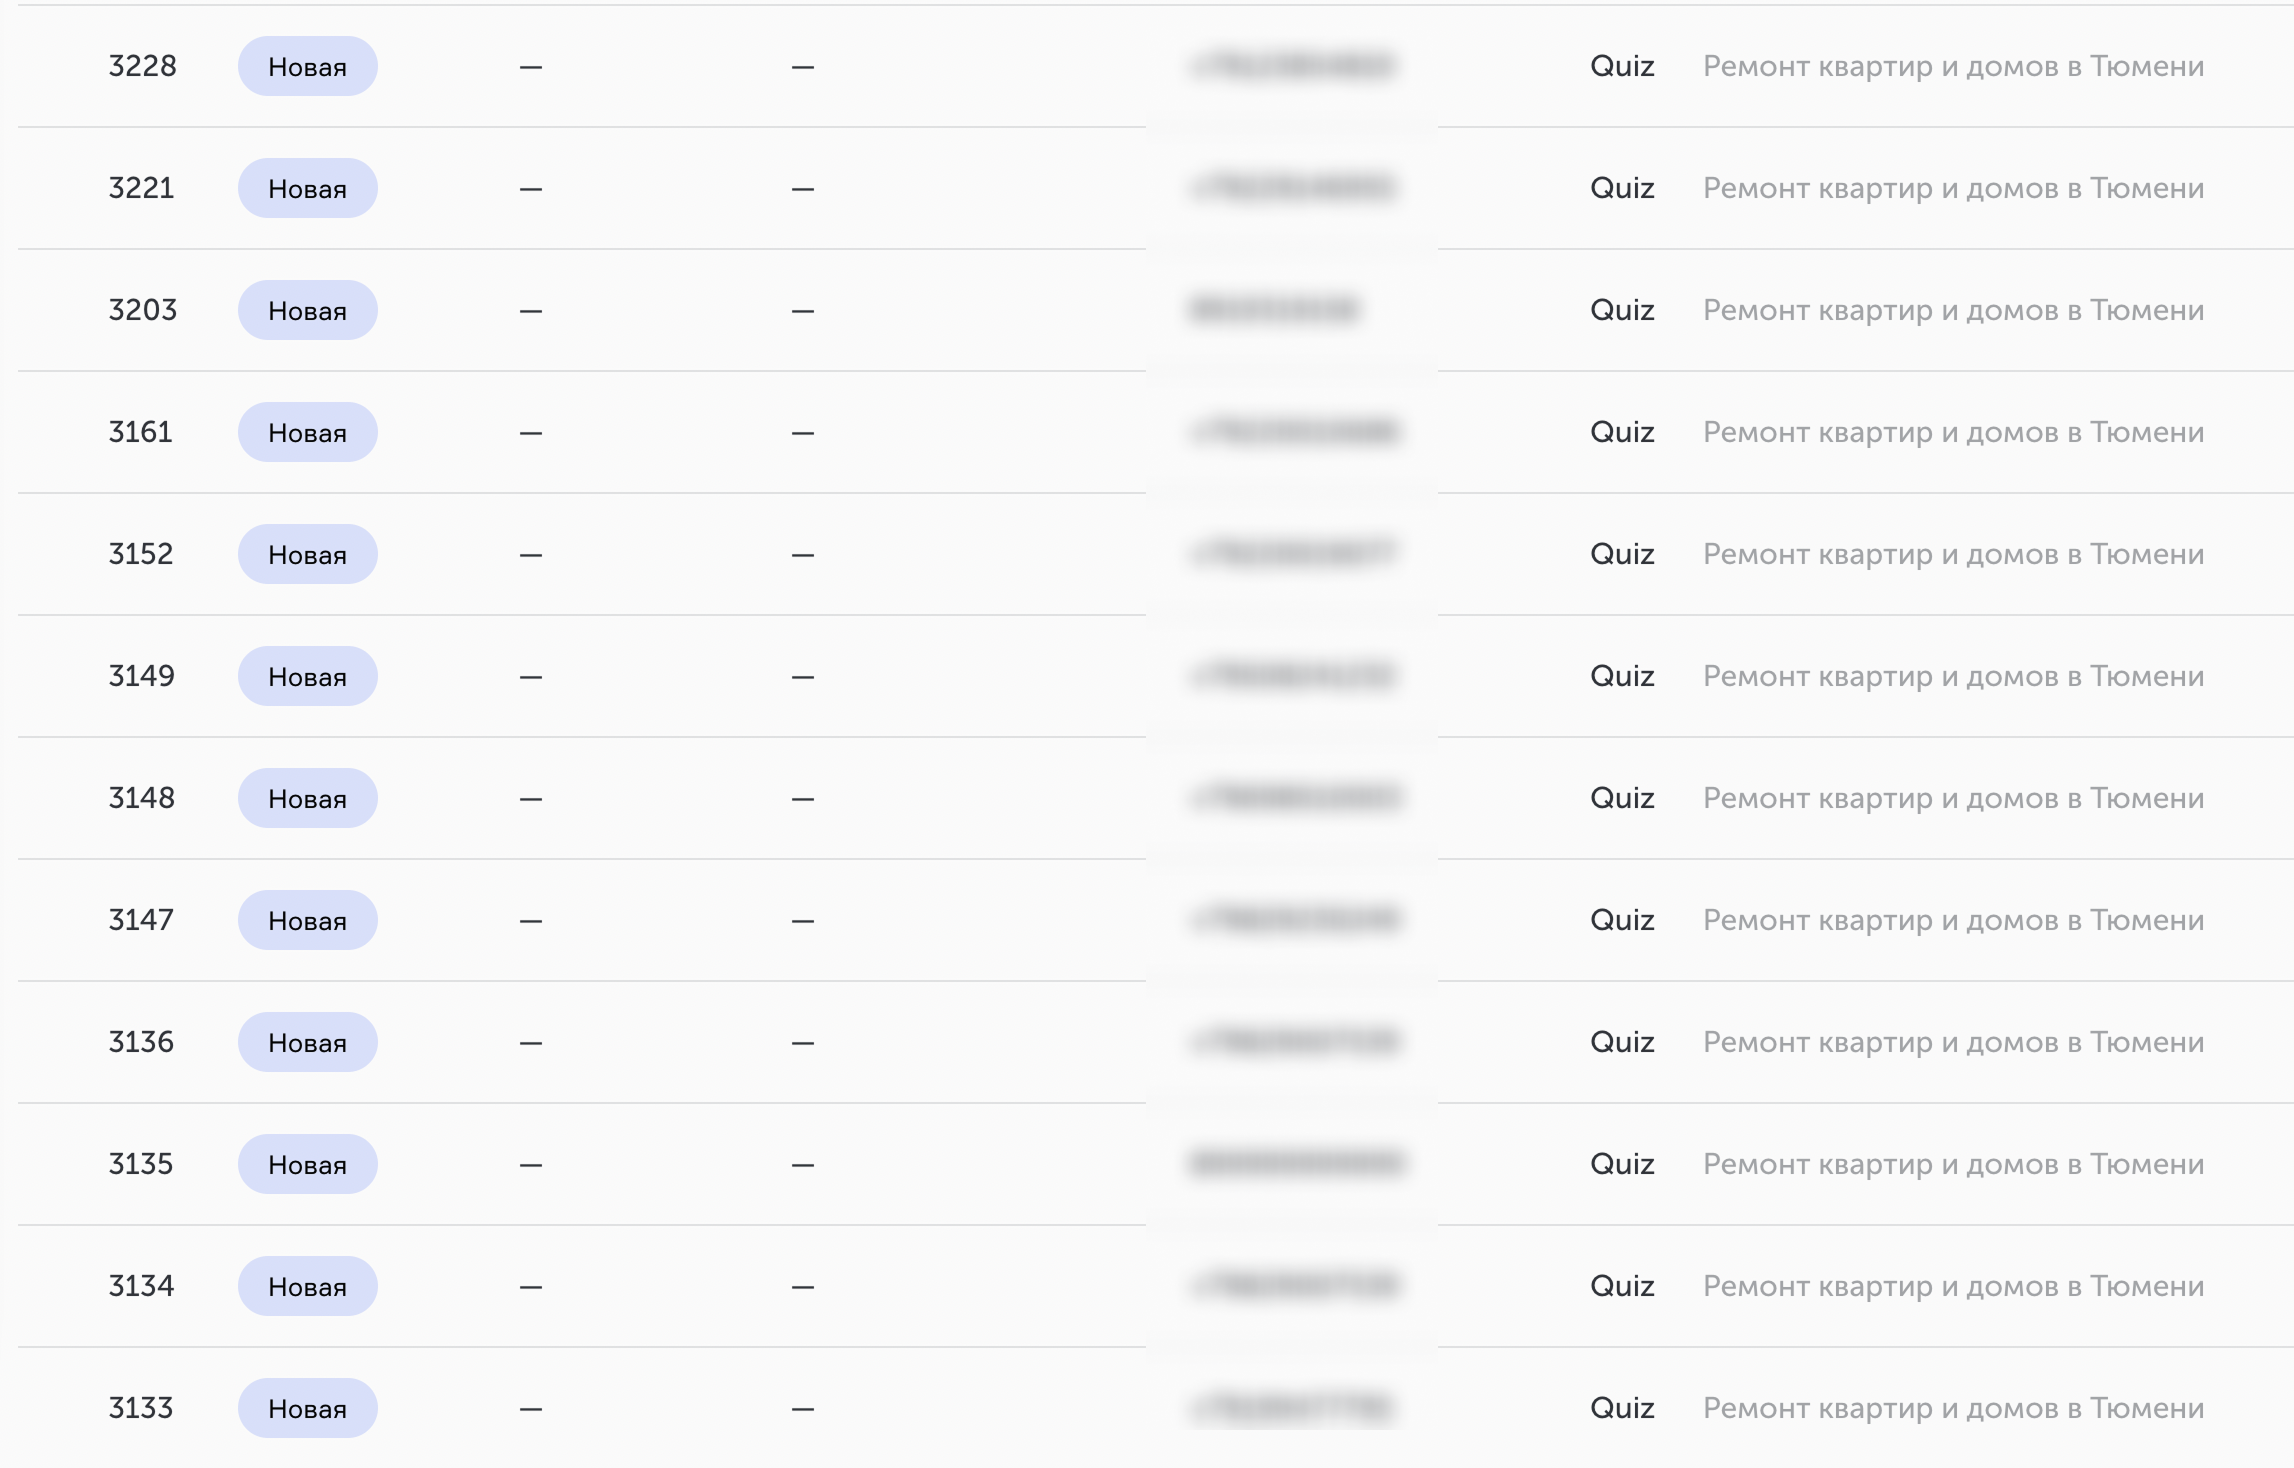The width and height of the screenshot is (2294, 1468).
Task: Open 'Ремонт квартир и домов в Тюмени' in row 3161
Action: [1953, 432]
